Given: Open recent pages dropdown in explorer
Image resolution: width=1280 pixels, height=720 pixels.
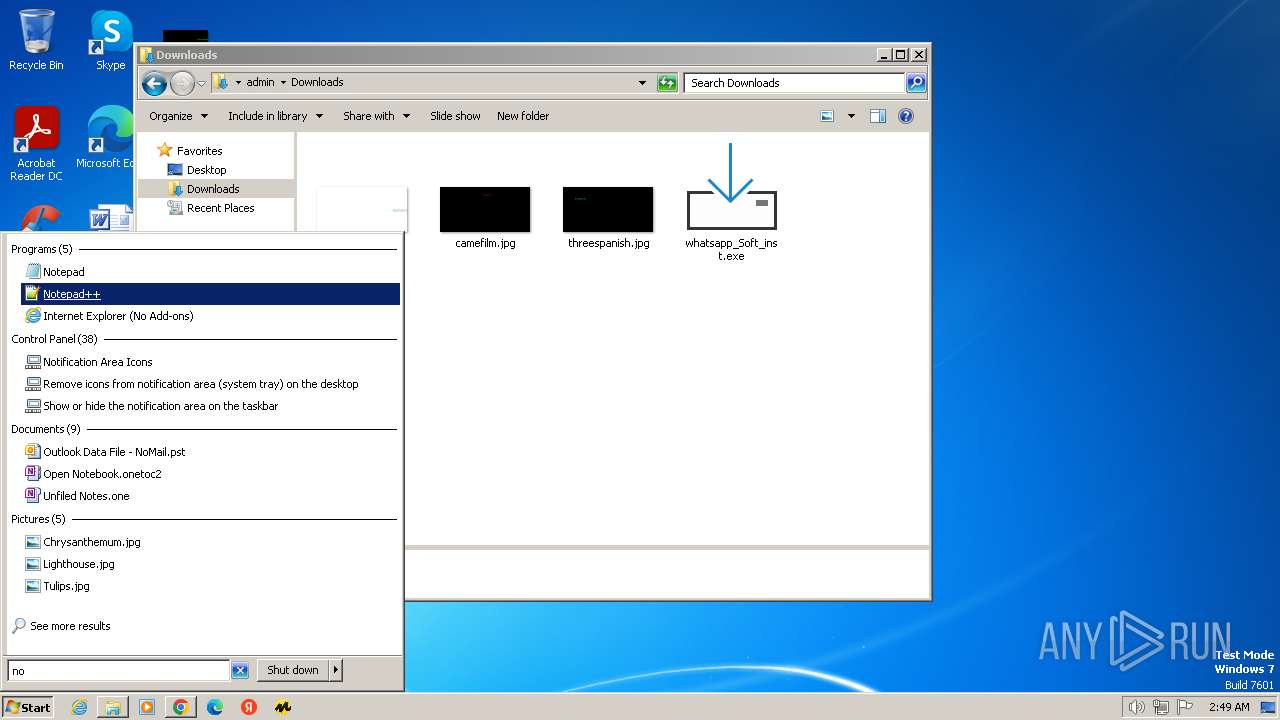Looking at the screenshot, I should tap(202, 83).
